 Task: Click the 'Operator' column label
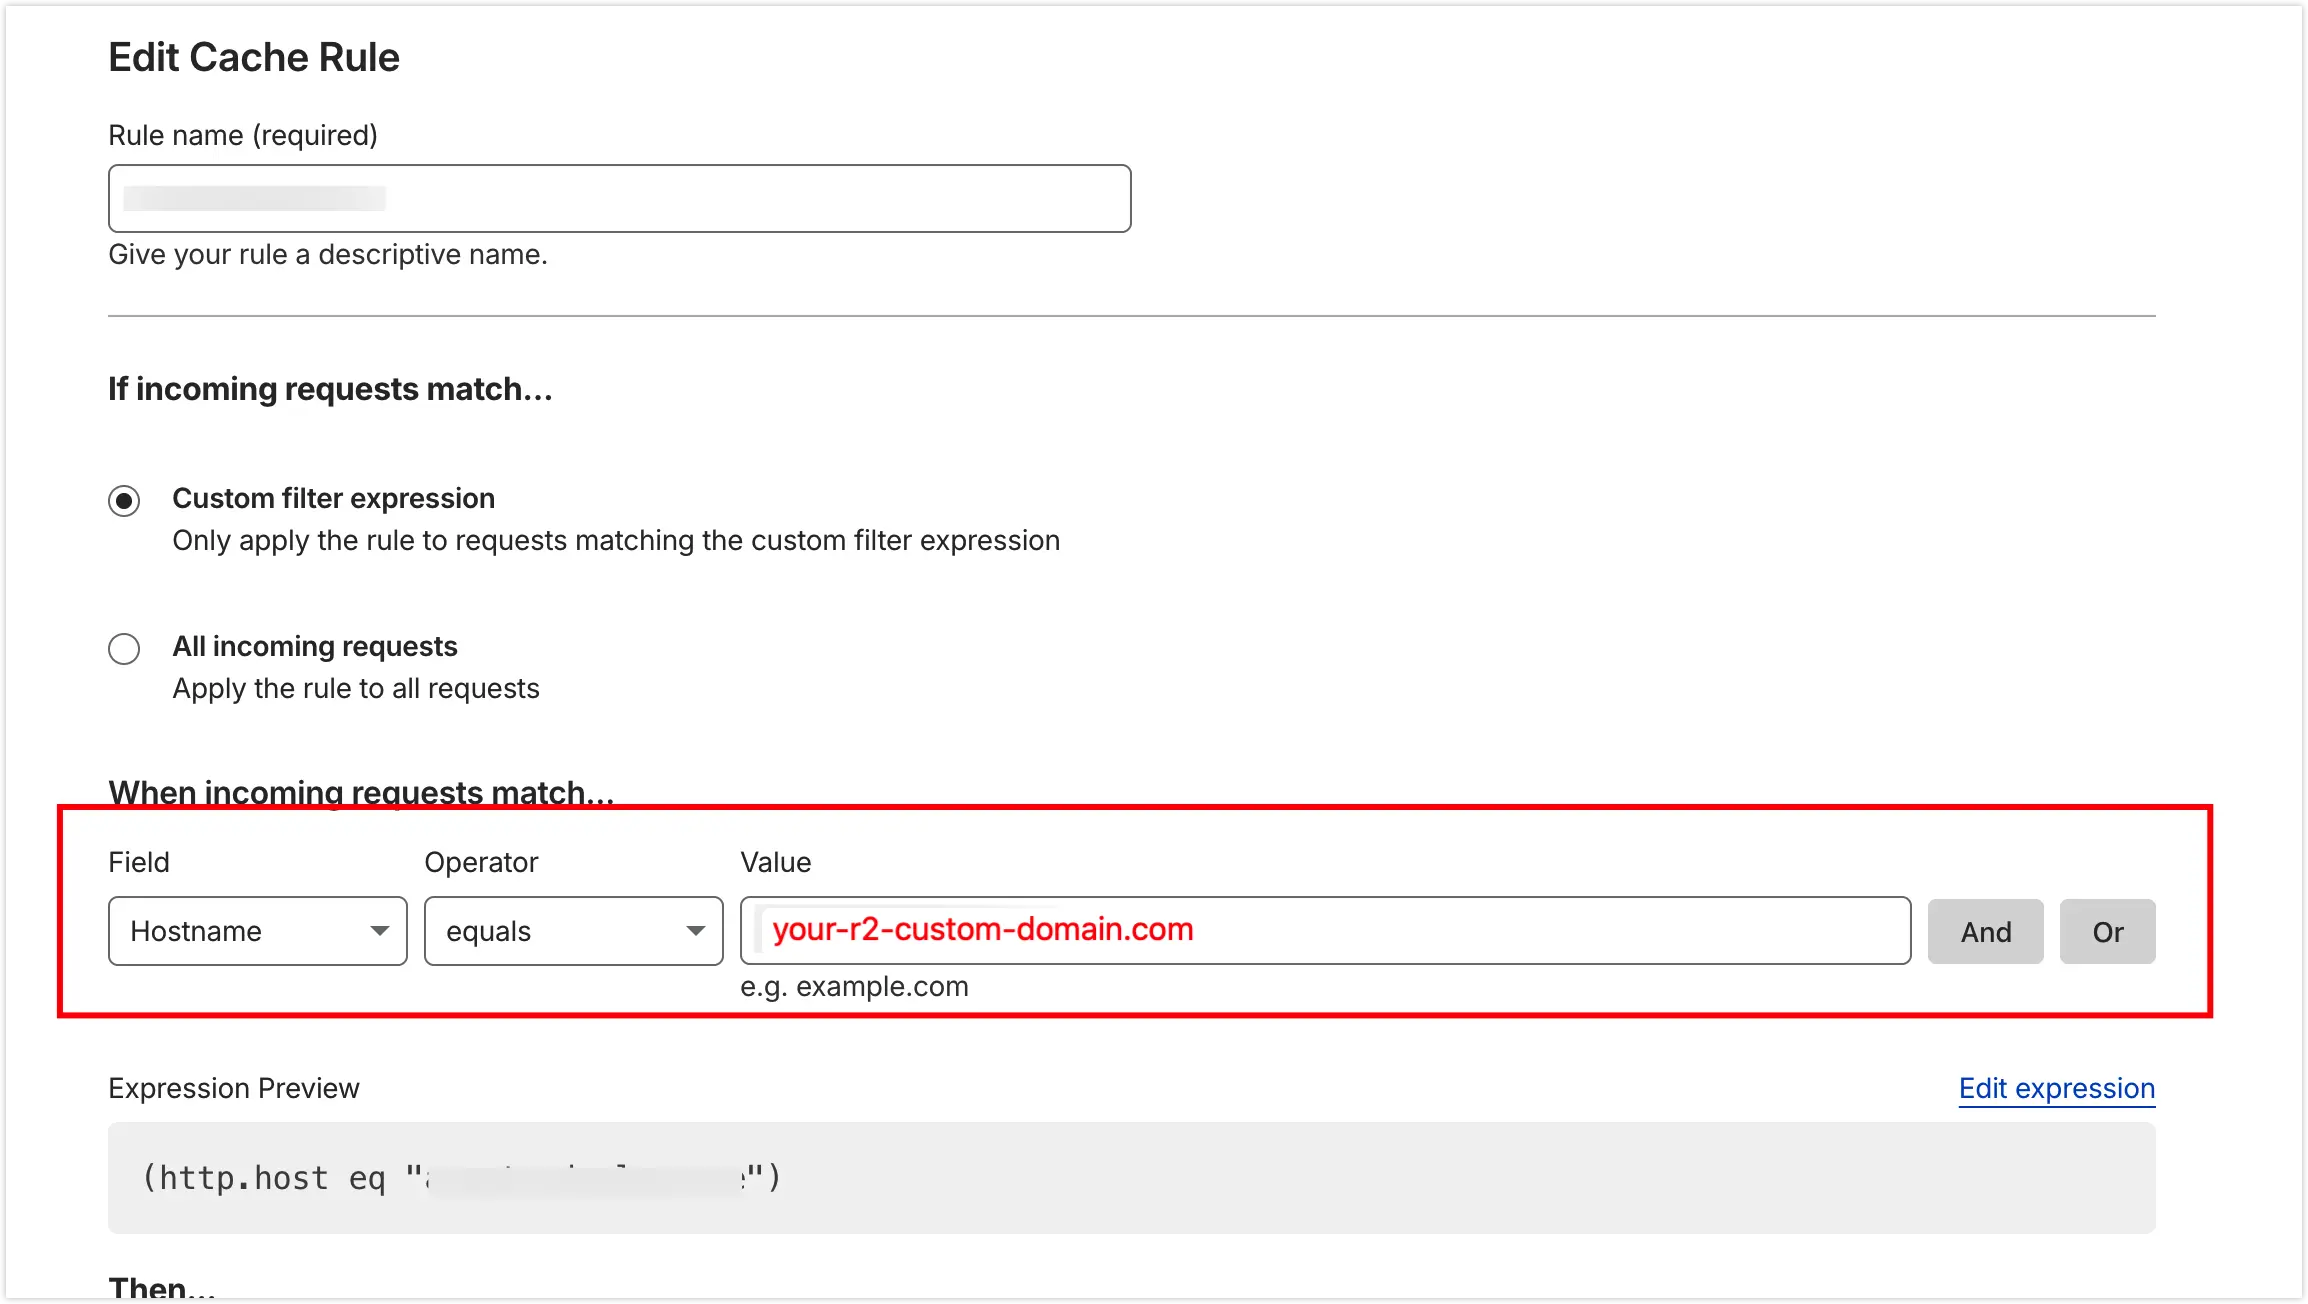coord(481,862)
